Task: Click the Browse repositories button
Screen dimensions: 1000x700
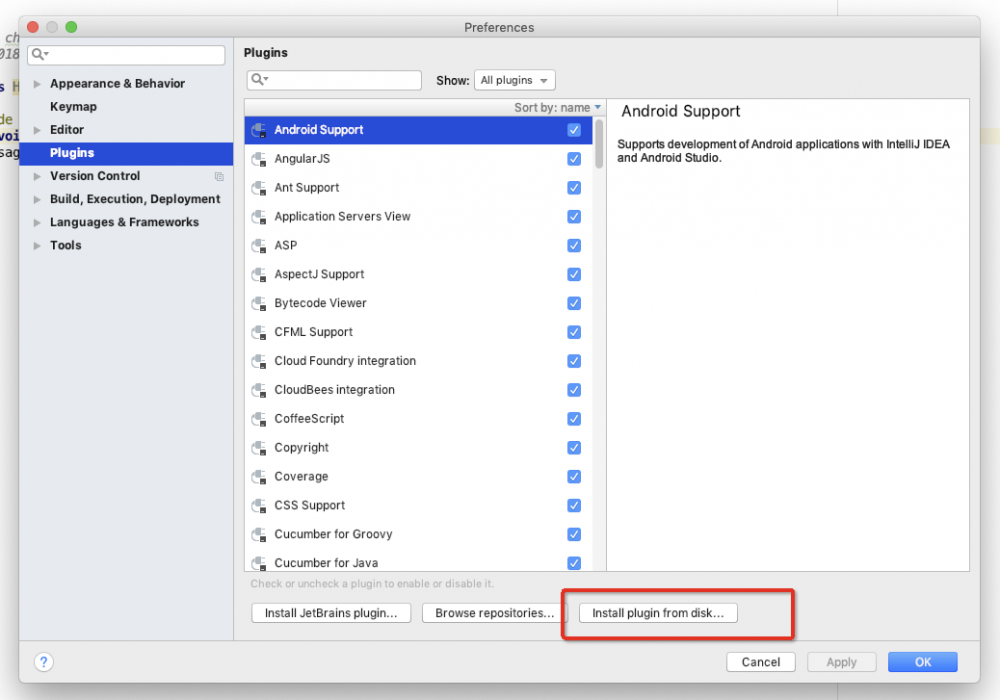Action: tap(494, 613)
